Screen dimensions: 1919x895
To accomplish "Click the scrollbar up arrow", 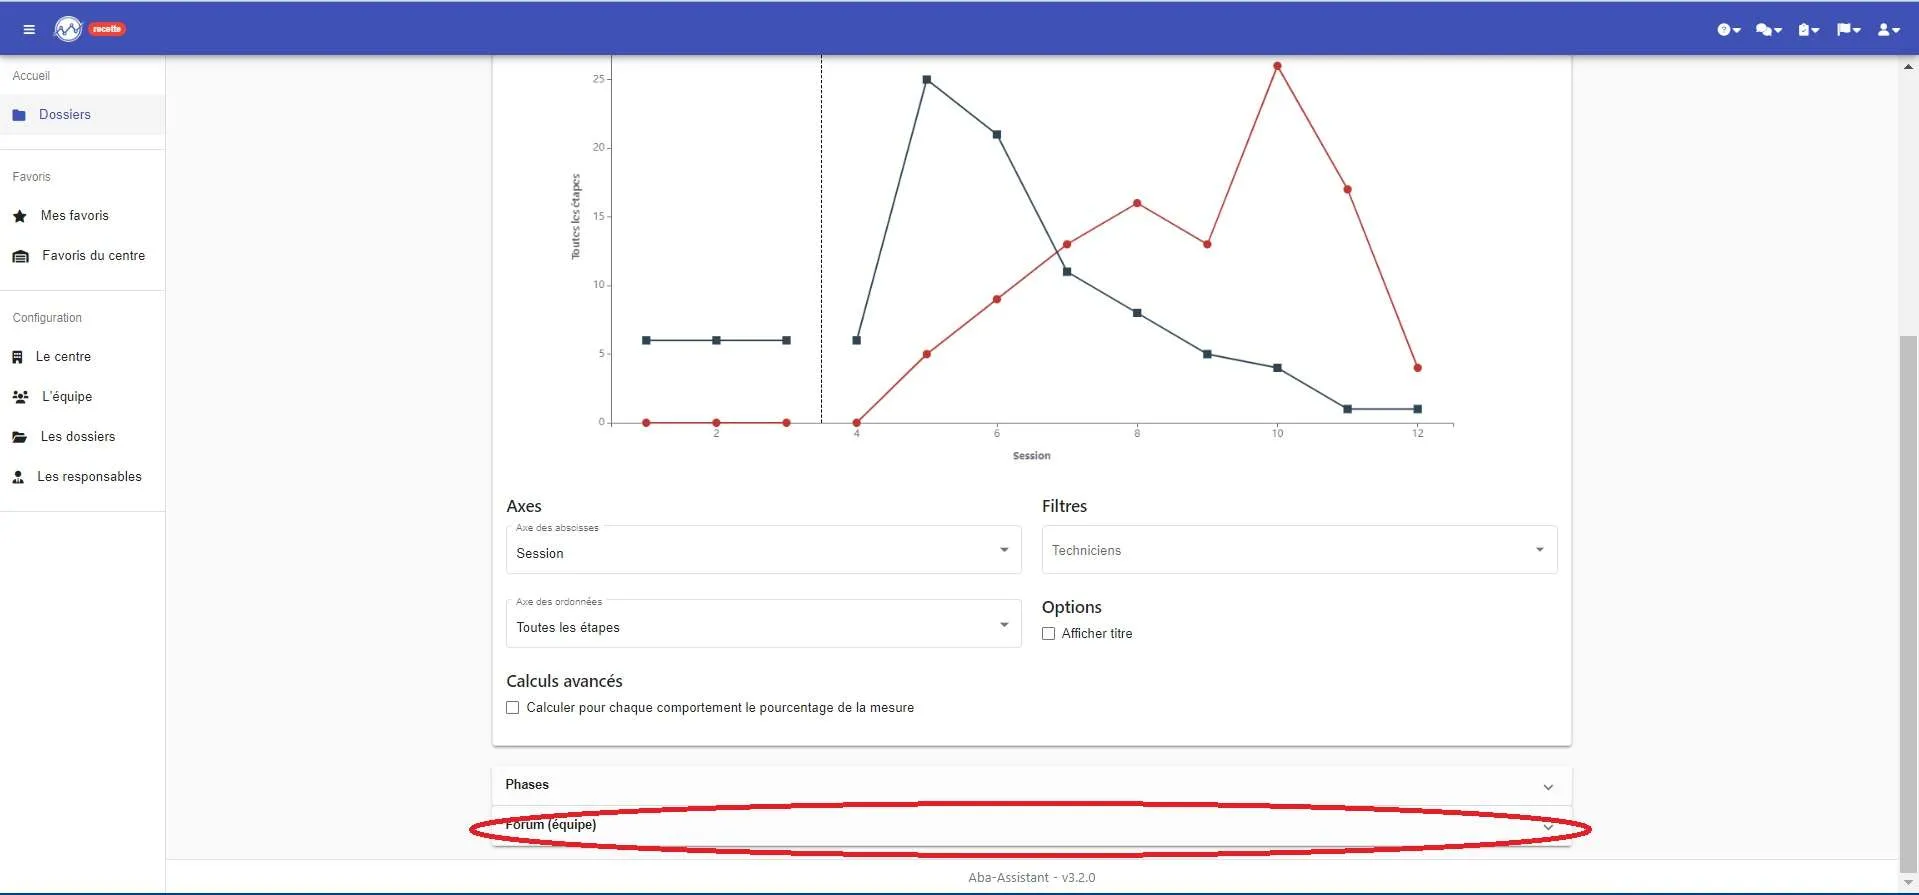I will click(1909, 67).
